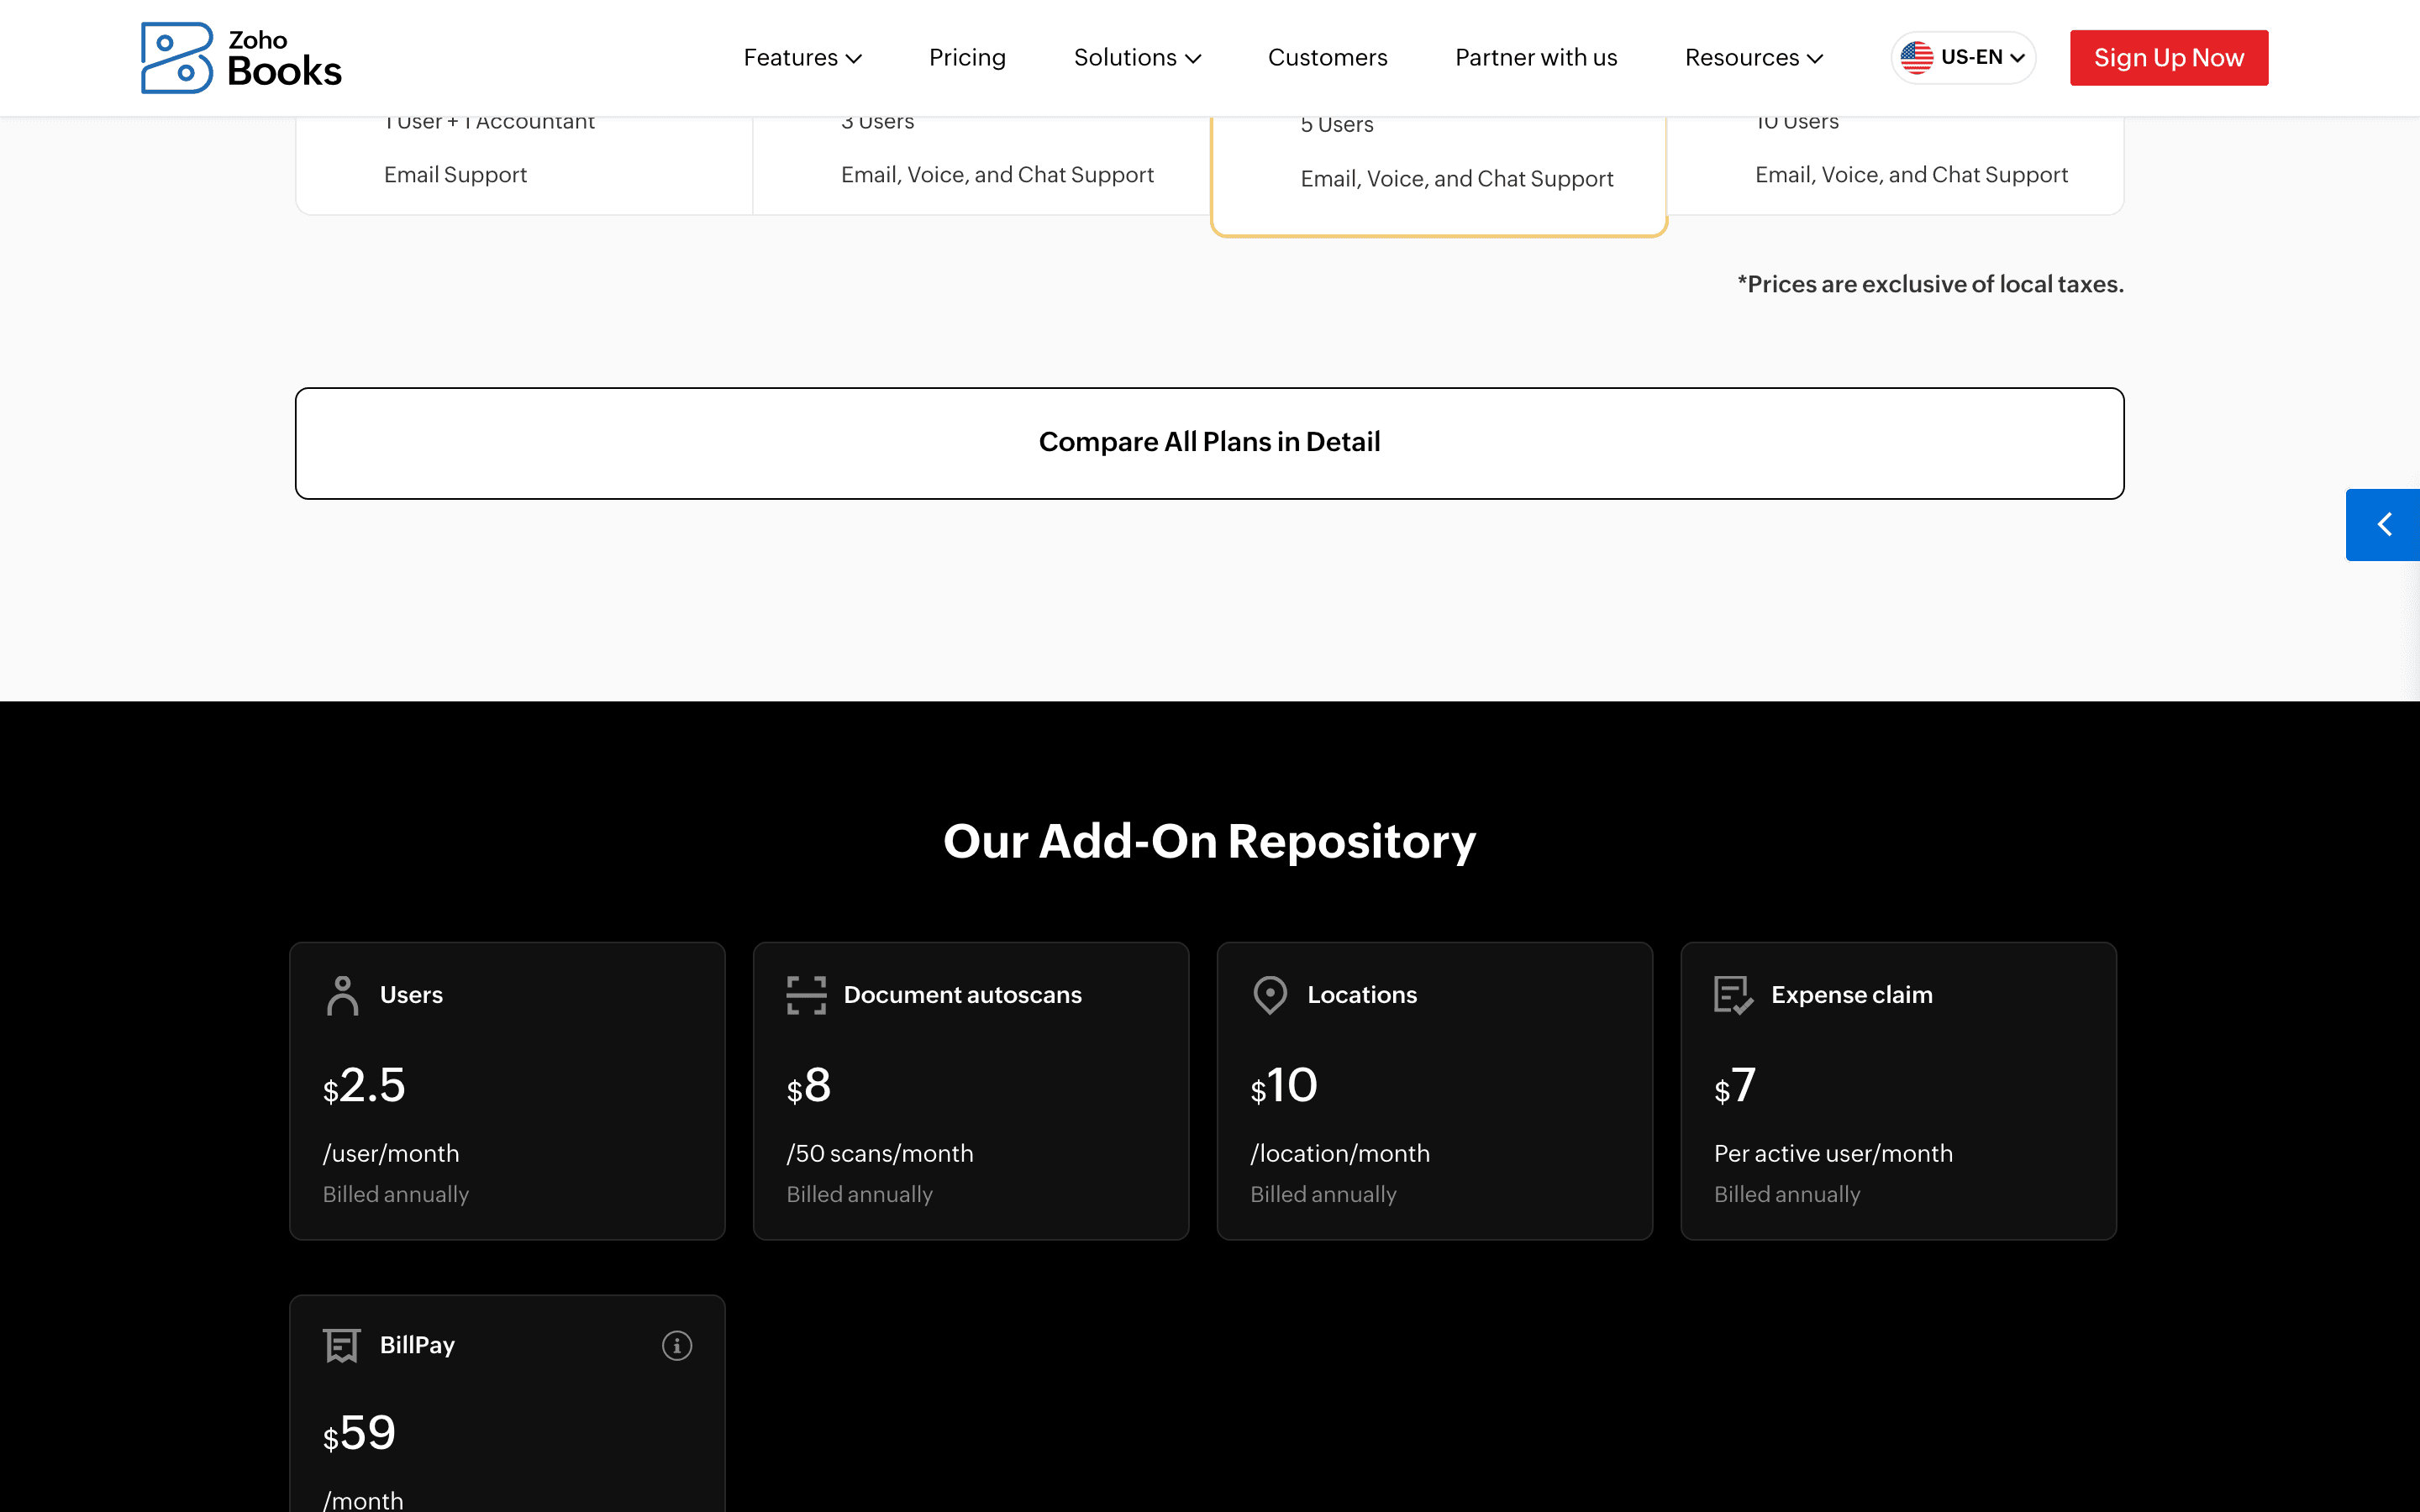Viewport: 2420px width, 1512px height.
Task: Click the Document autoscans scan icon
Action: [x=806, y=996]
